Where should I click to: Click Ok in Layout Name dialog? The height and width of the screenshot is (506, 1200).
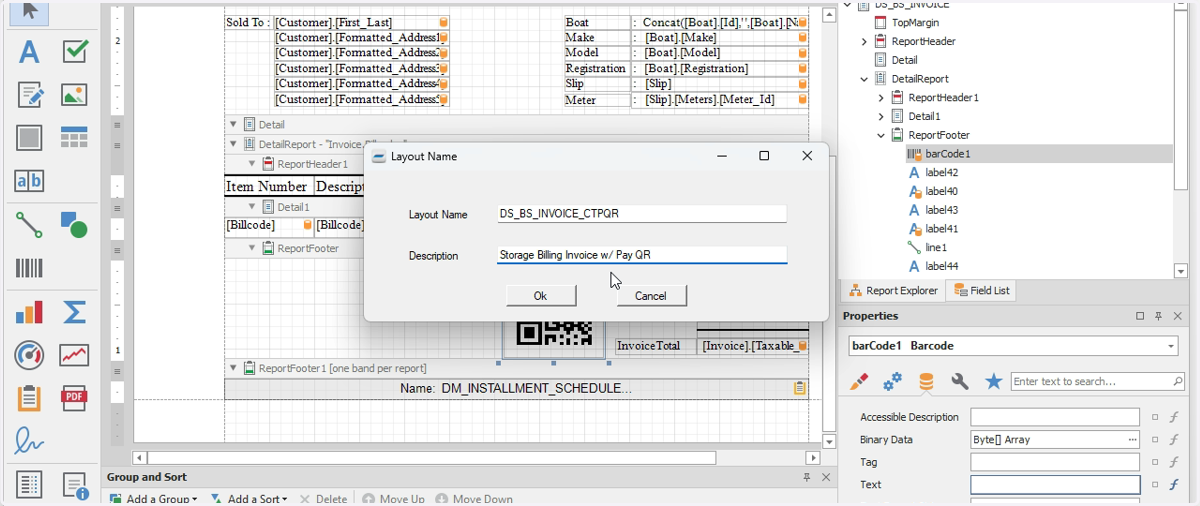541,296
